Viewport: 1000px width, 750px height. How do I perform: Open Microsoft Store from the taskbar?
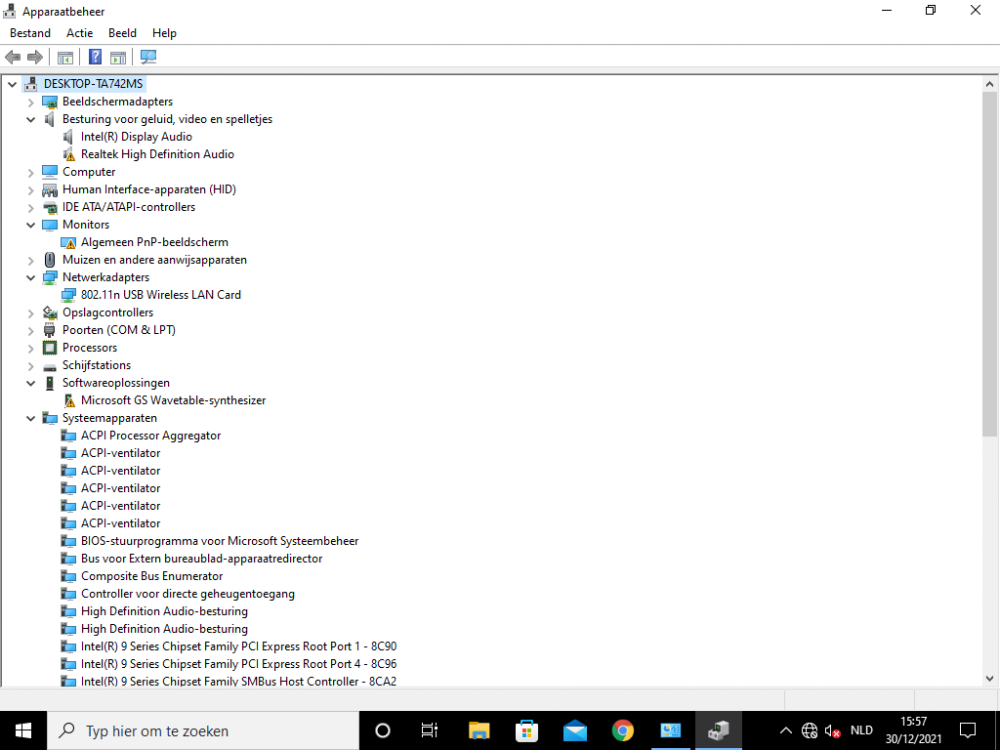tap(527, 730)
